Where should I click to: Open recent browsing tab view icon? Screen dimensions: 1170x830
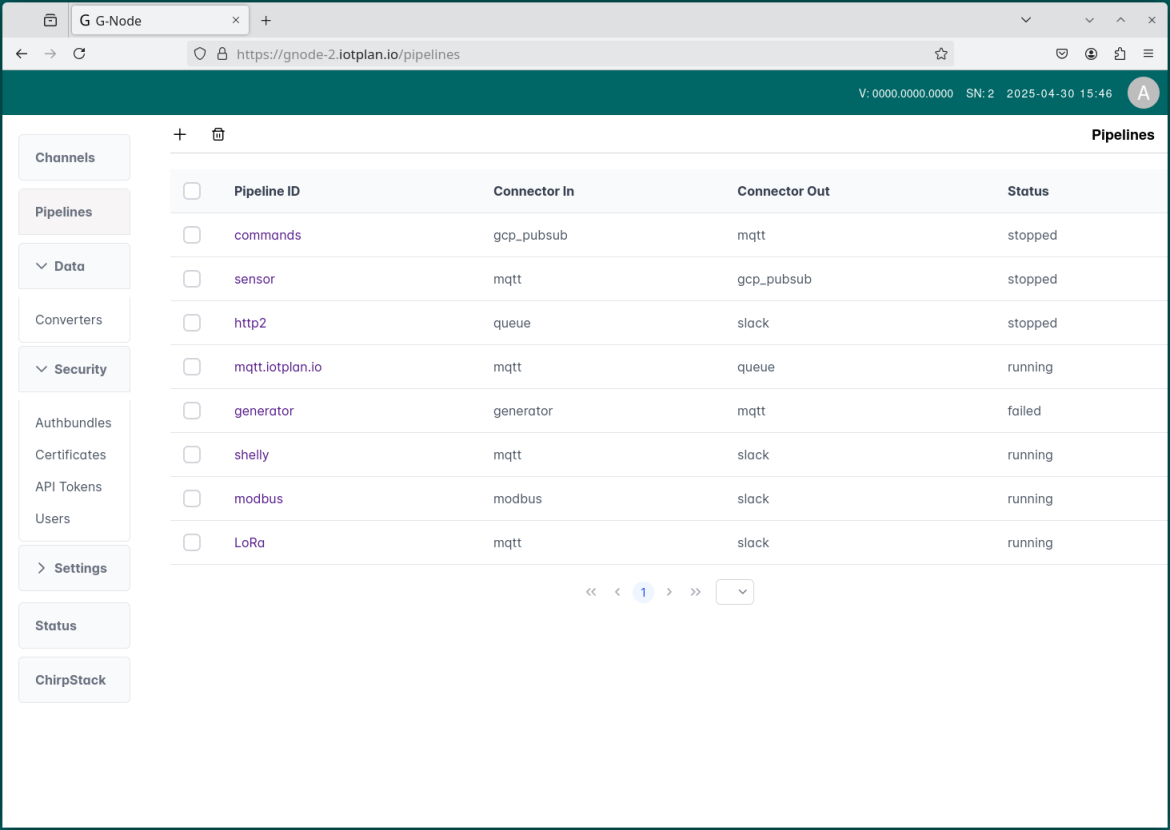(x=50, y=20)
